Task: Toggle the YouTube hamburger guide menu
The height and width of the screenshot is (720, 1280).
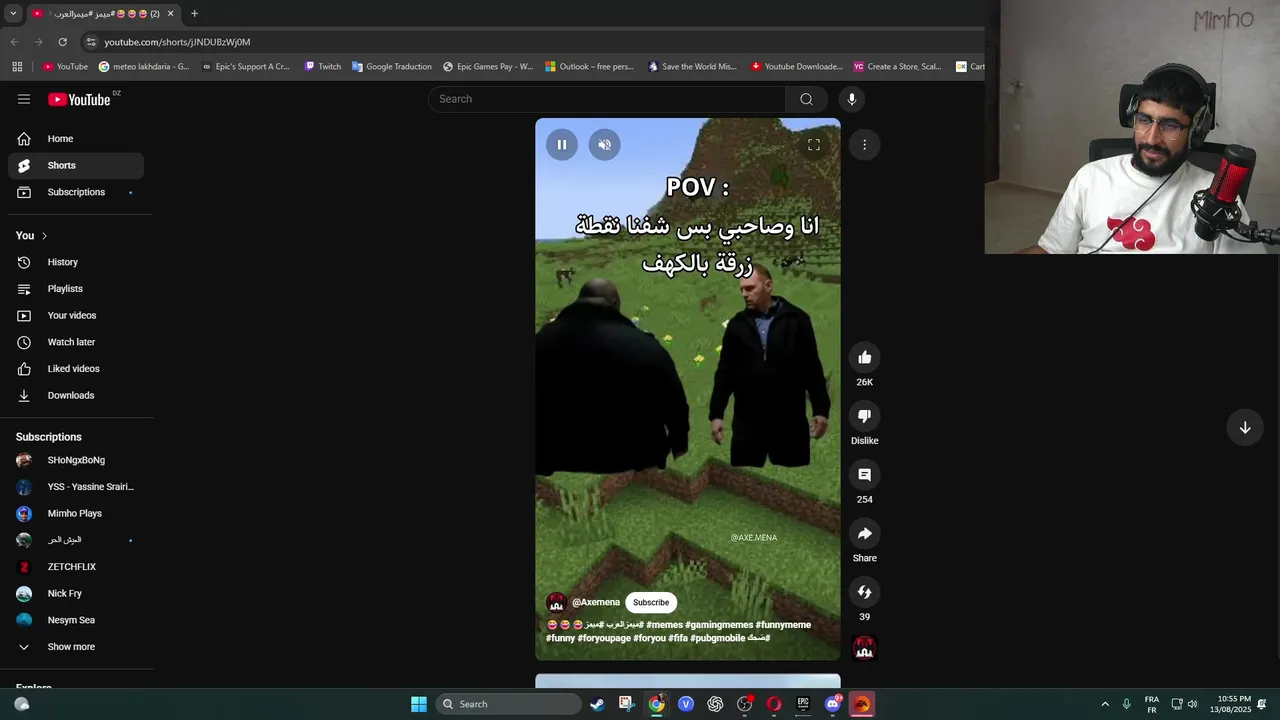Action: coord(24,99)
